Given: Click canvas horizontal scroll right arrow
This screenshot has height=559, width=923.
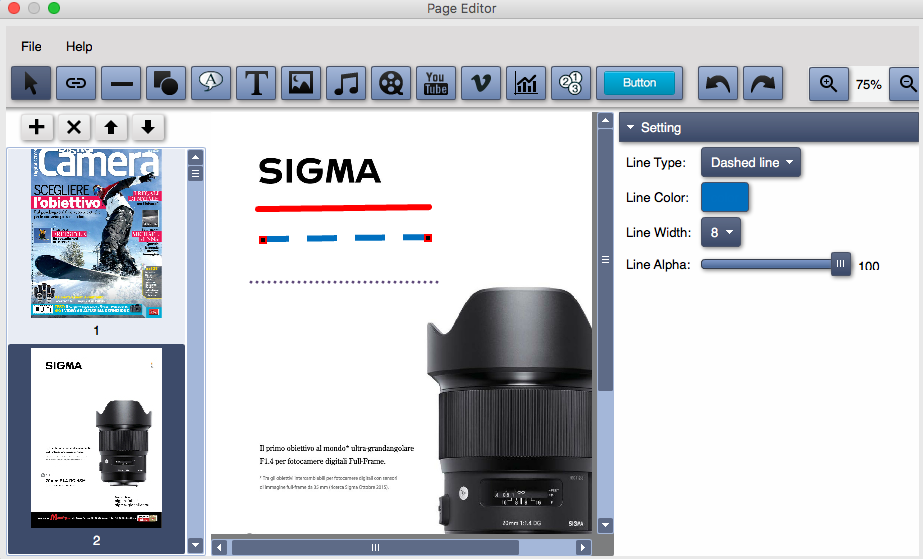Looking at the screenshot, I should tap(583, 548).
